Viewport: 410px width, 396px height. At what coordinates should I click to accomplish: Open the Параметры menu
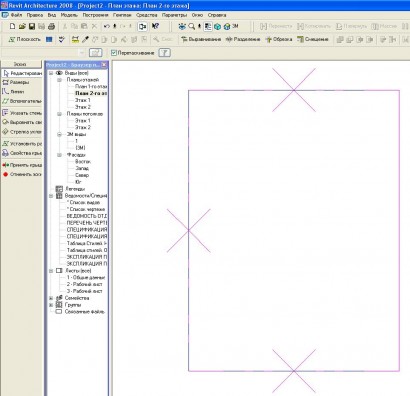tap(174, 15)
